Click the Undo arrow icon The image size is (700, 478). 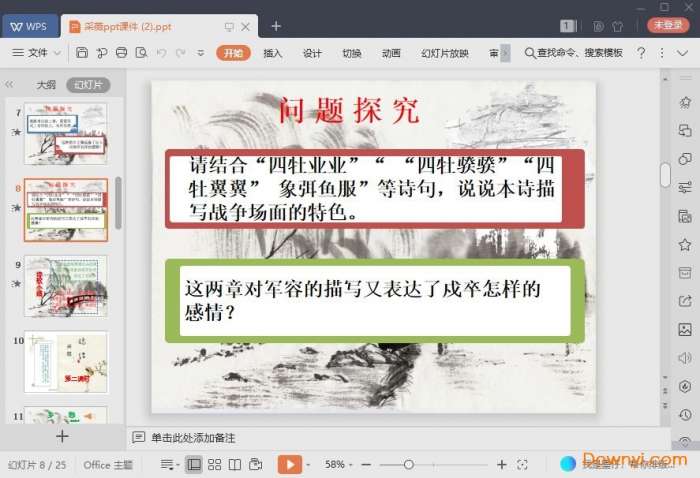pos(161,53)
